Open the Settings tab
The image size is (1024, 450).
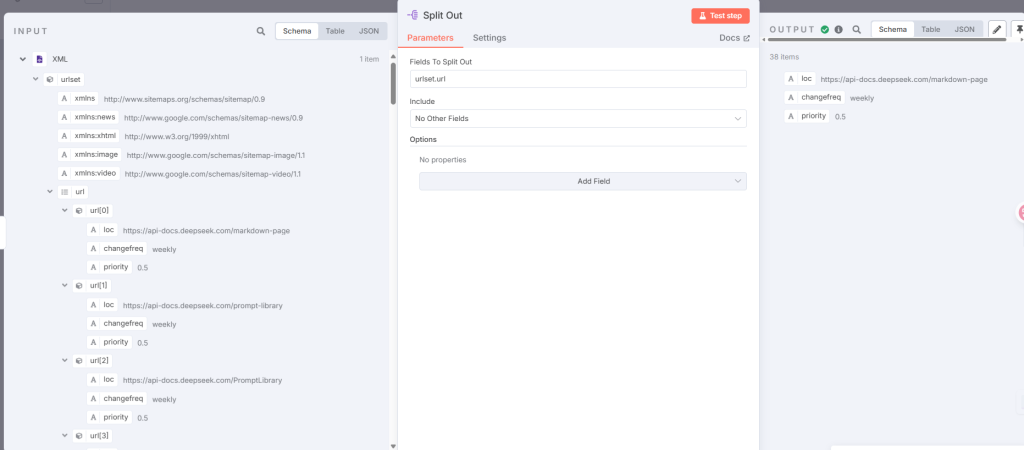(489, 38)
